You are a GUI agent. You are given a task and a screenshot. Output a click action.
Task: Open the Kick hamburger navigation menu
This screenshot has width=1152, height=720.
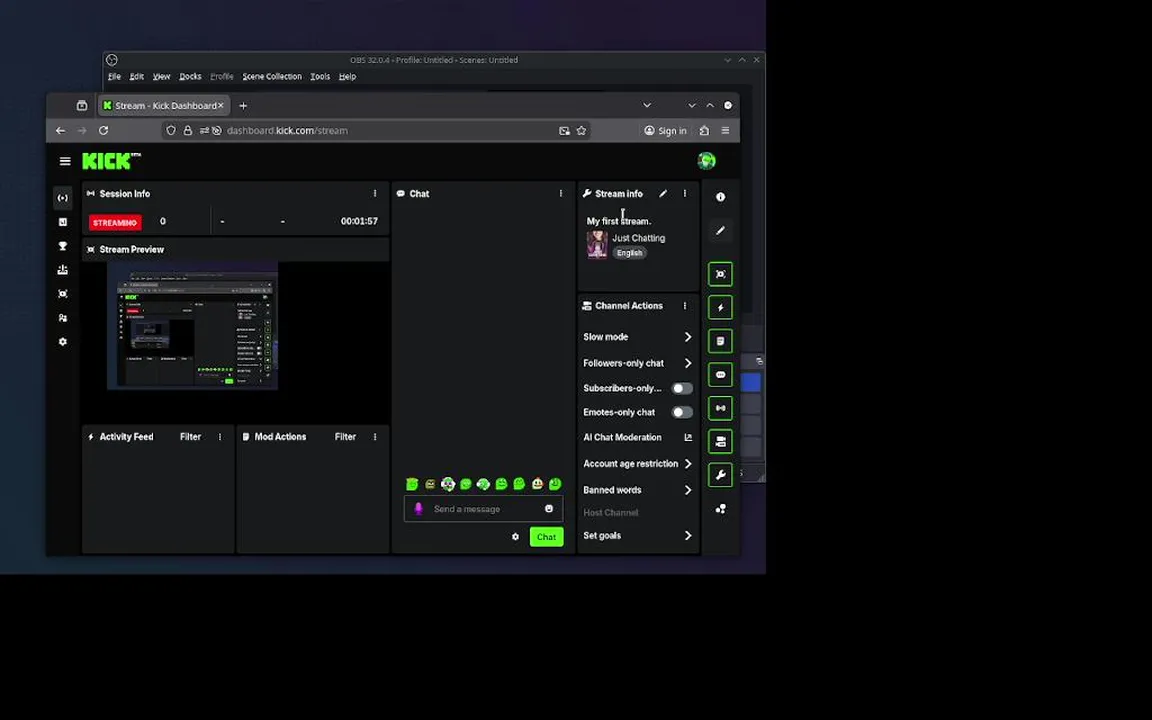click(65, 161)
